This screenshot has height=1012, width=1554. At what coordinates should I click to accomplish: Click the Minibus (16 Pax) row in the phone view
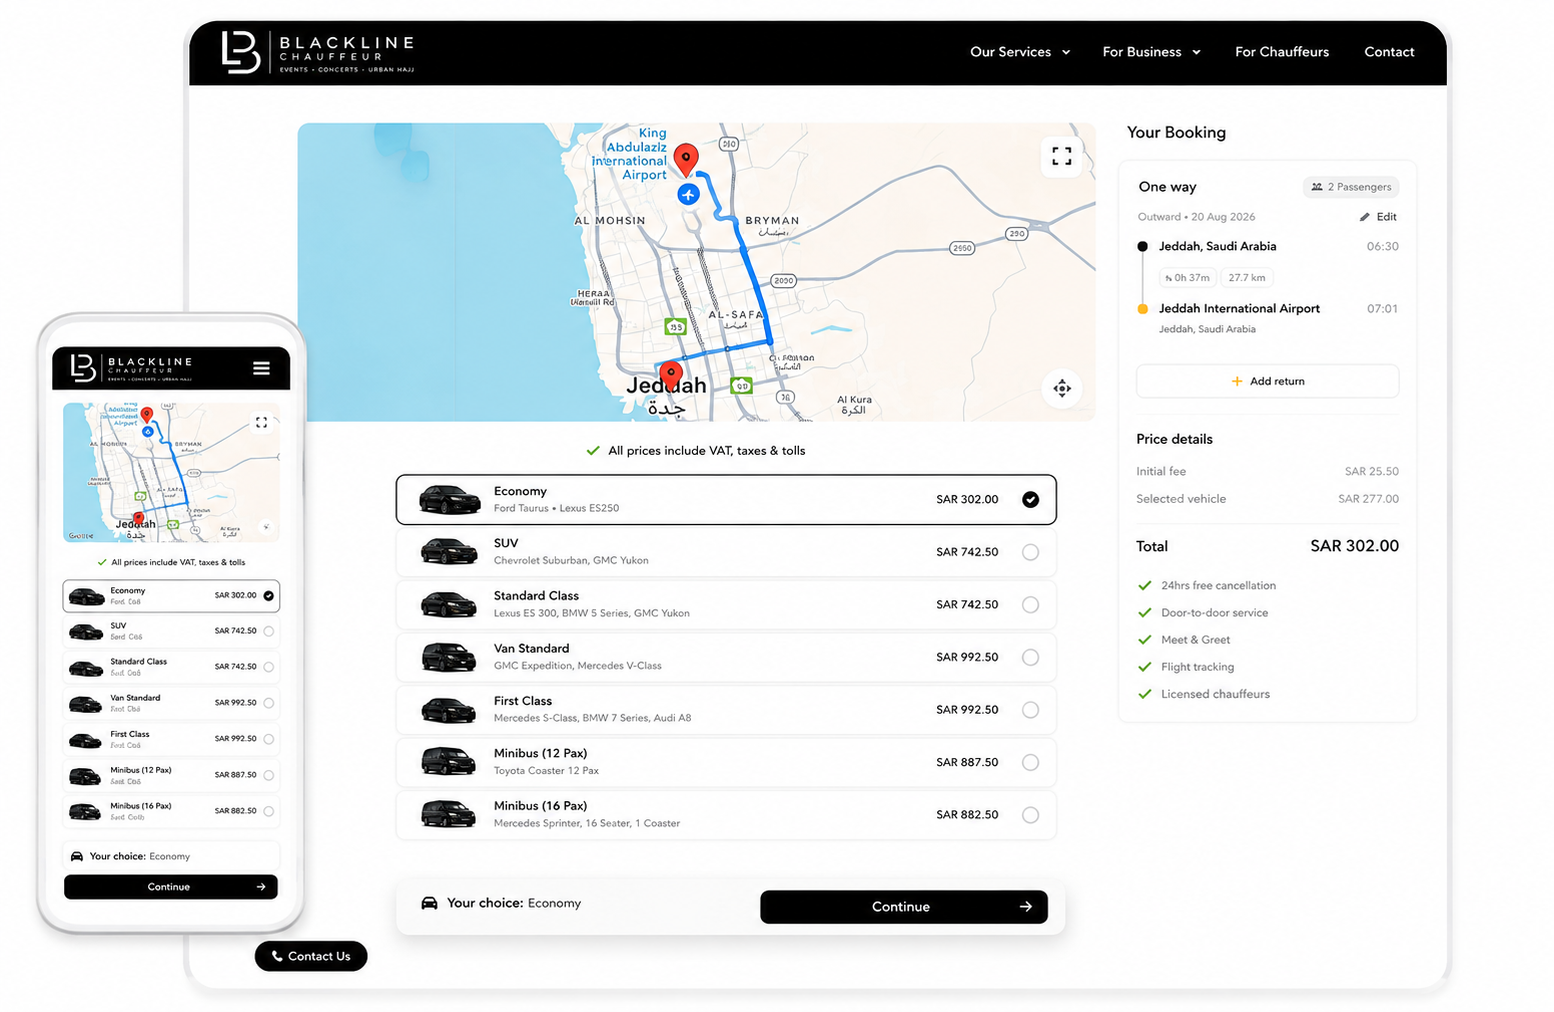coord(171,811)
